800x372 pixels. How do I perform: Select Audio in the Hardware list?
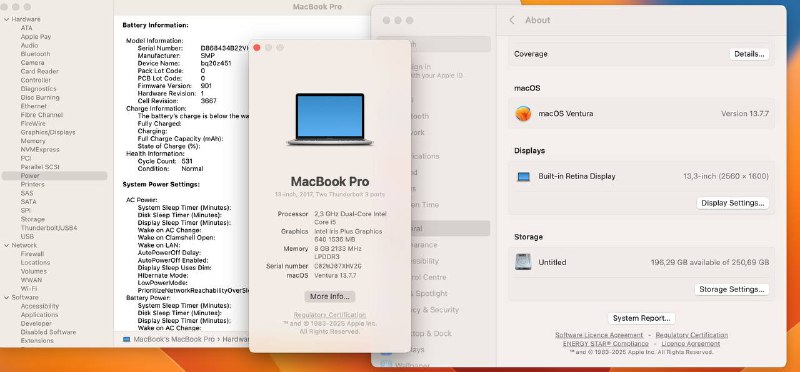(x=29, y=45)
